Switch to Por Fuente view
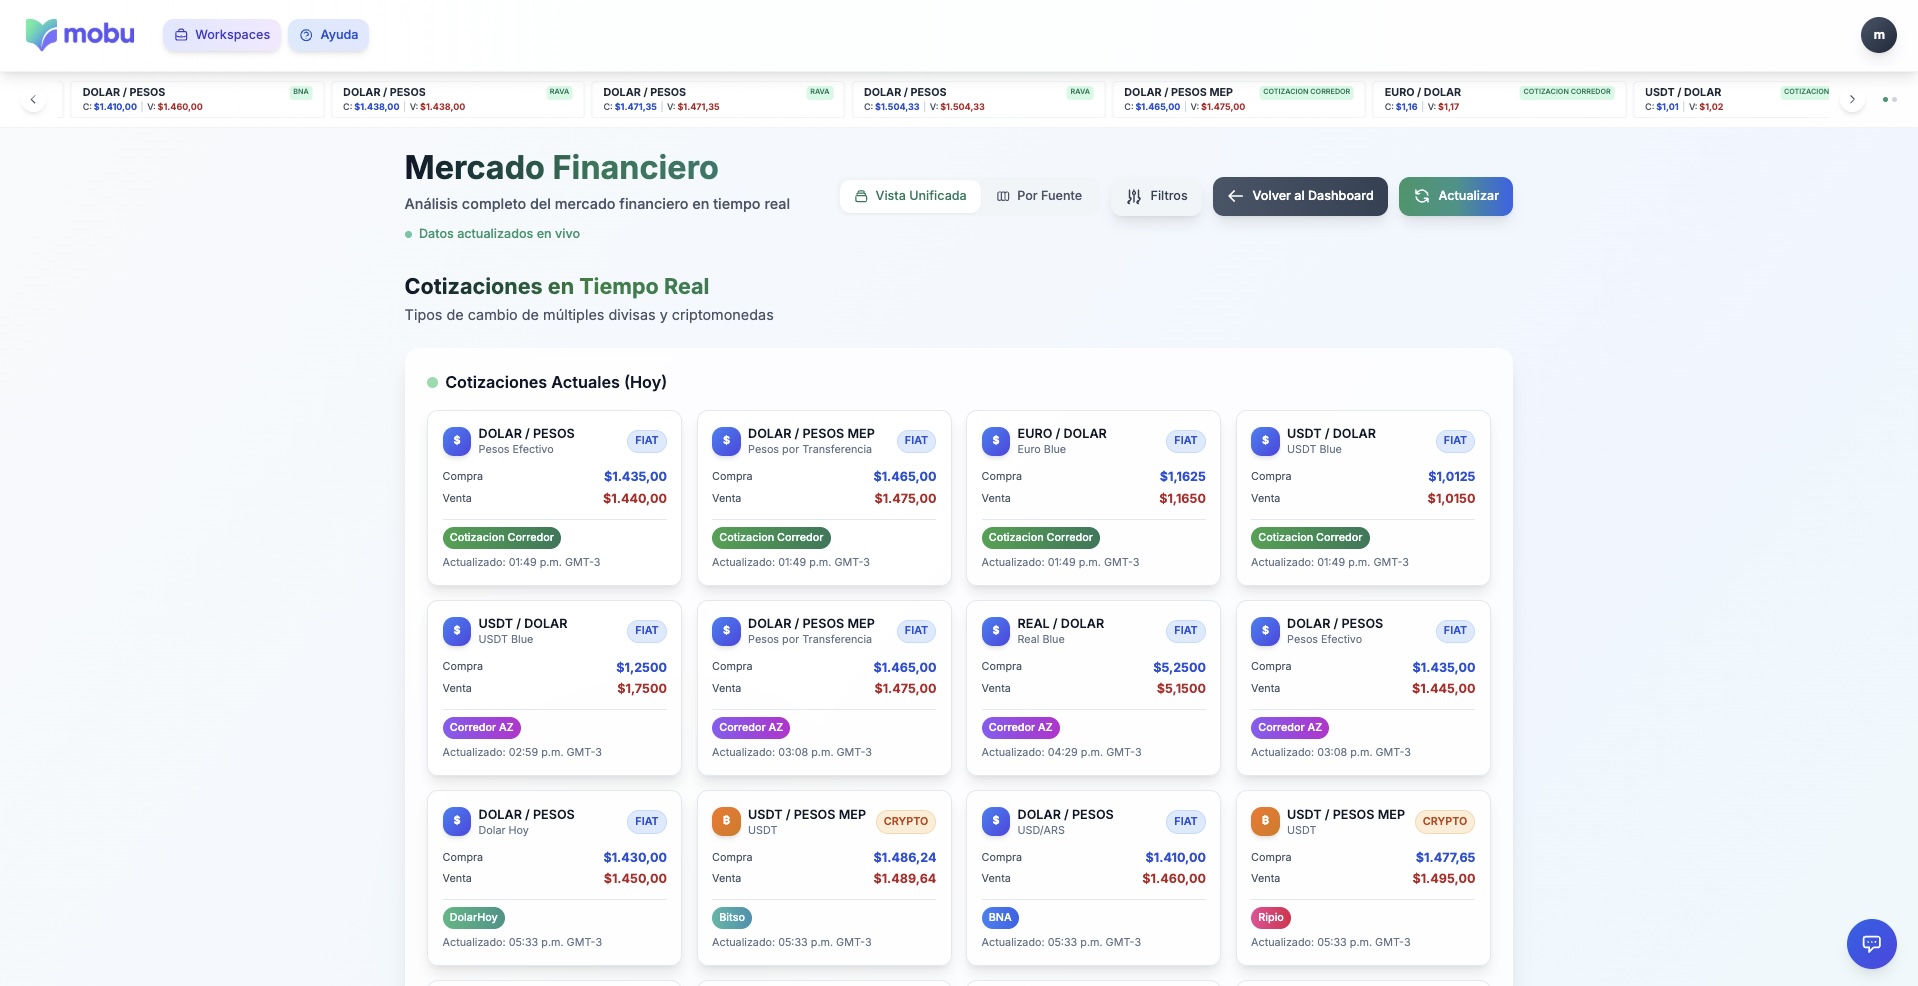The width and height of the screenshot is (1918, 986). [1039, 196]
